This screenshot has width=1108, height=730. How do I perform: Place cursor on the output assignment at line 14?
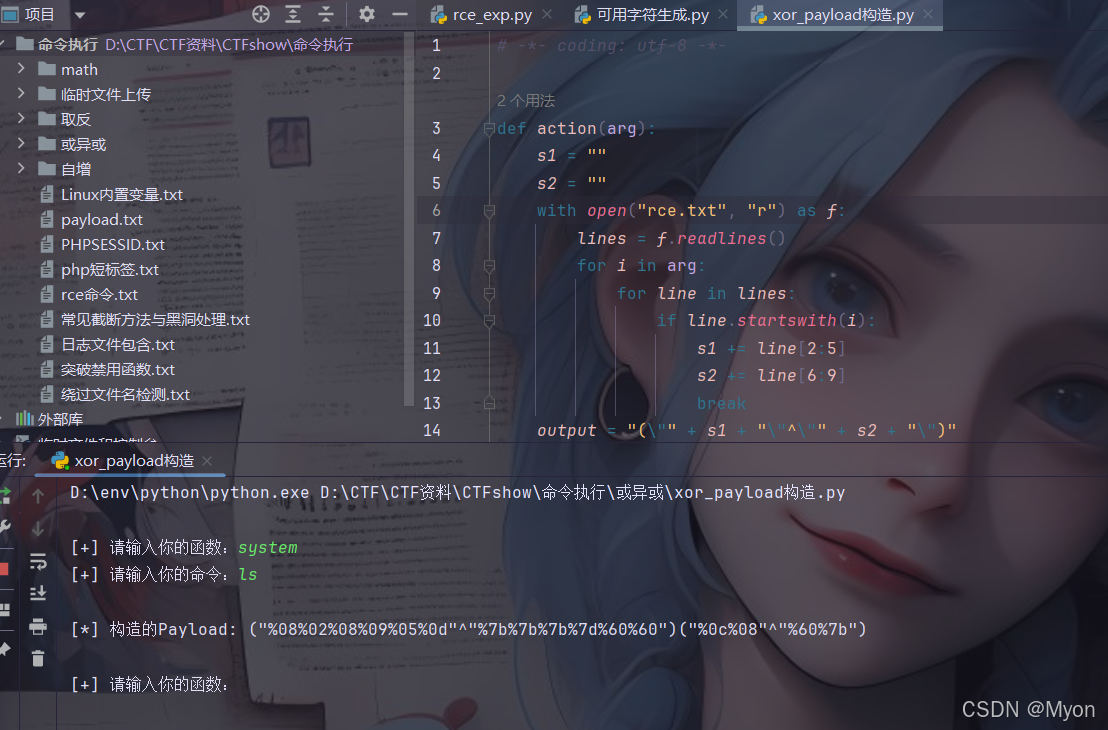click(746, 430)
